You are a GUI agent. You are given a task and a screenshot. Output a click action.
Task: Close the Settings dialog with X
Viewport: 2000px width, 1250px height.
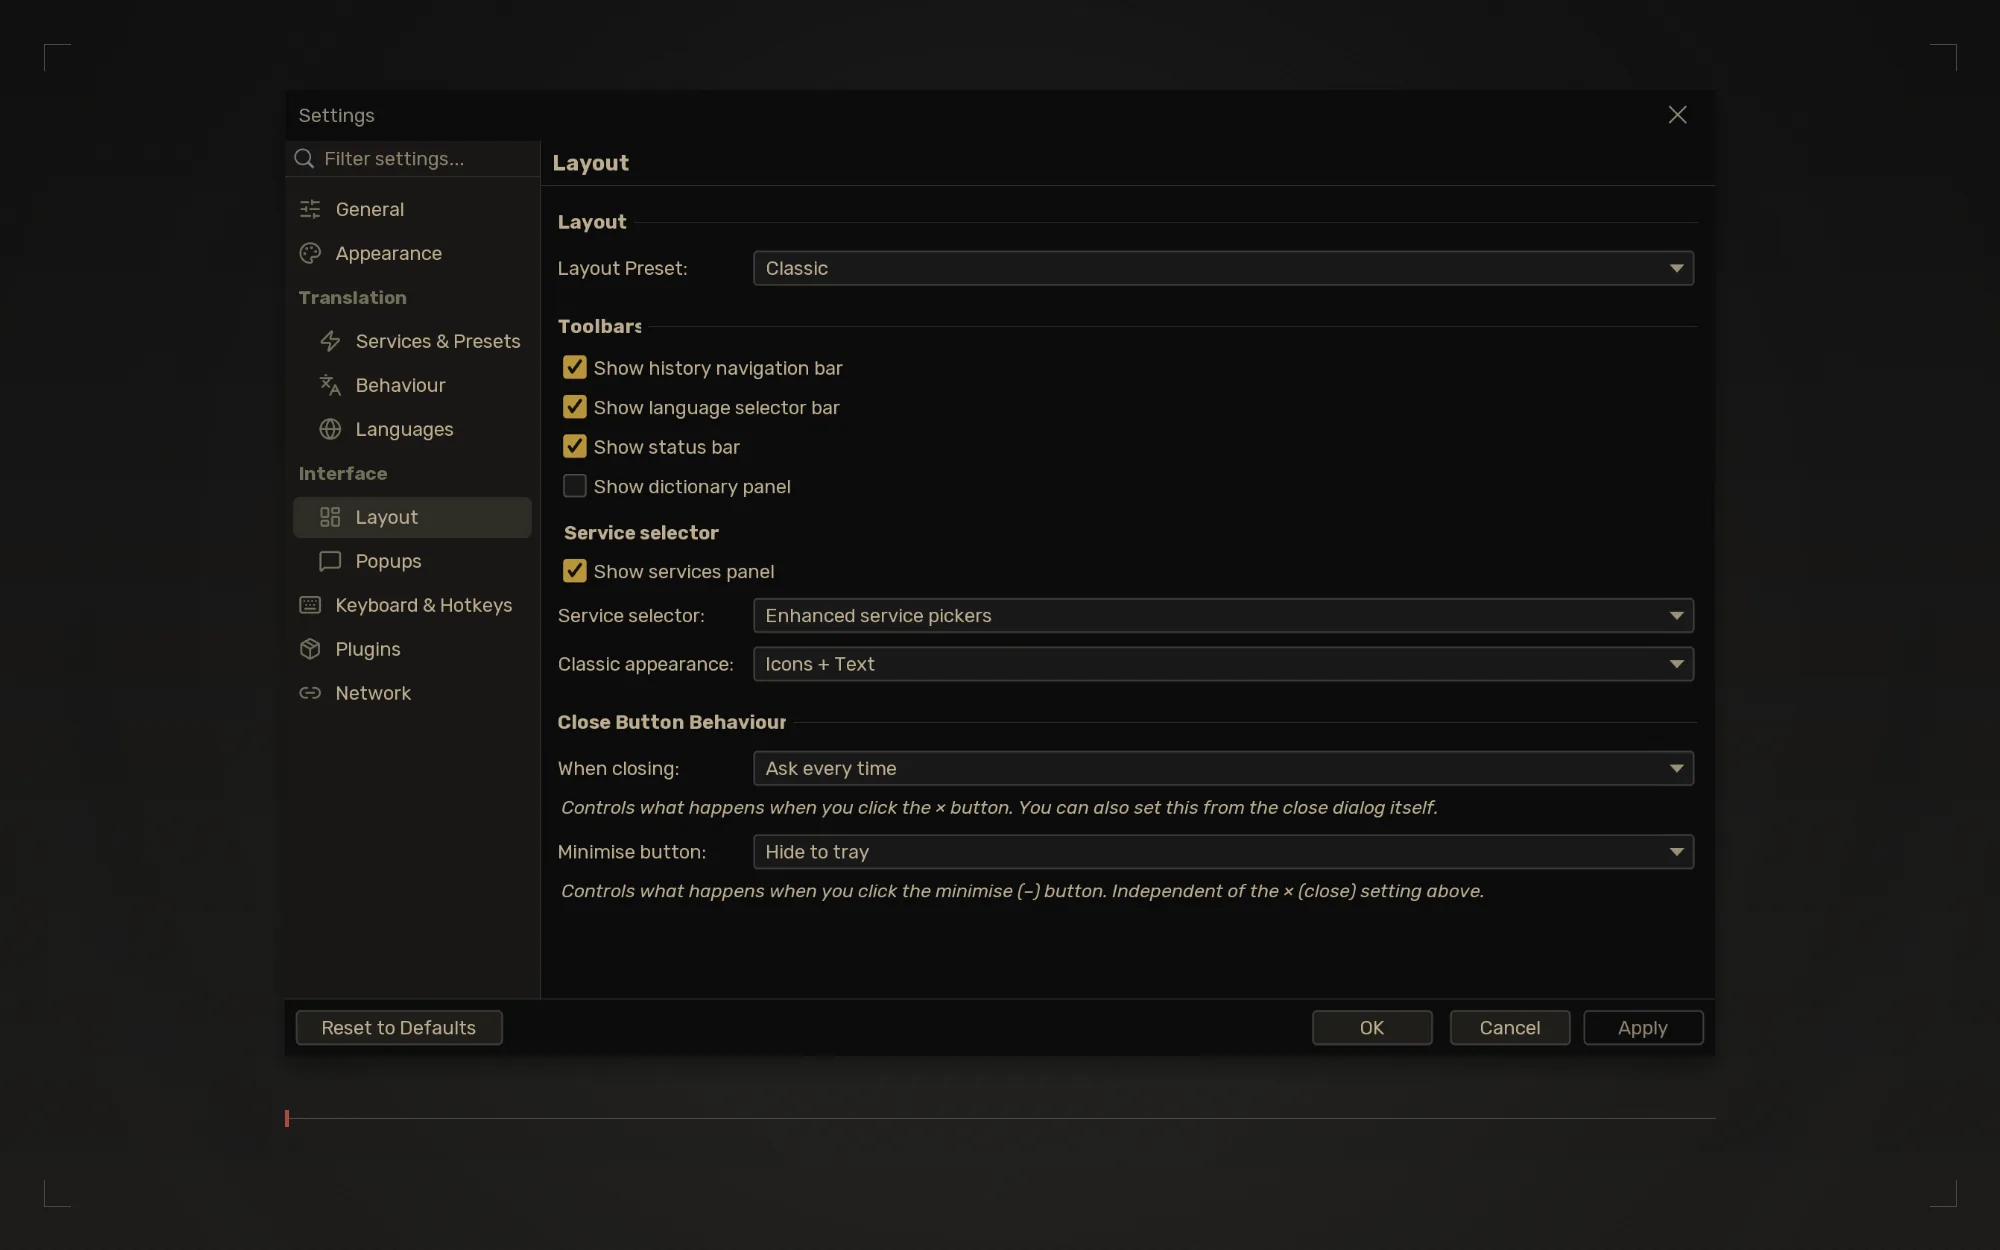pos(1677,115)
